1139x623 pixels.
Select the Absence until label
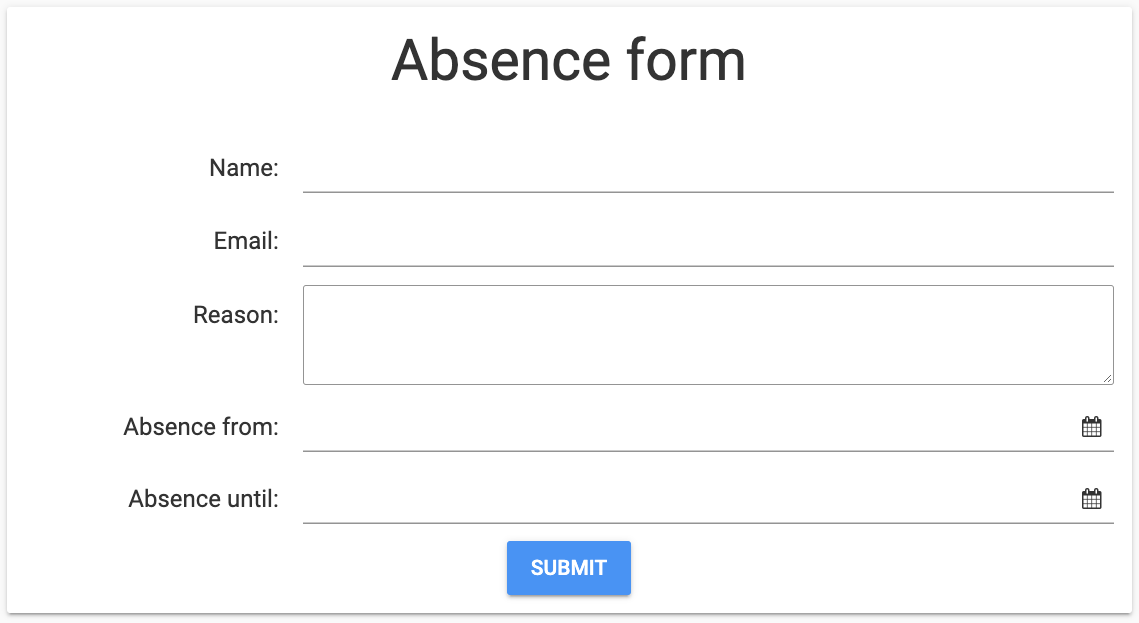202,498
